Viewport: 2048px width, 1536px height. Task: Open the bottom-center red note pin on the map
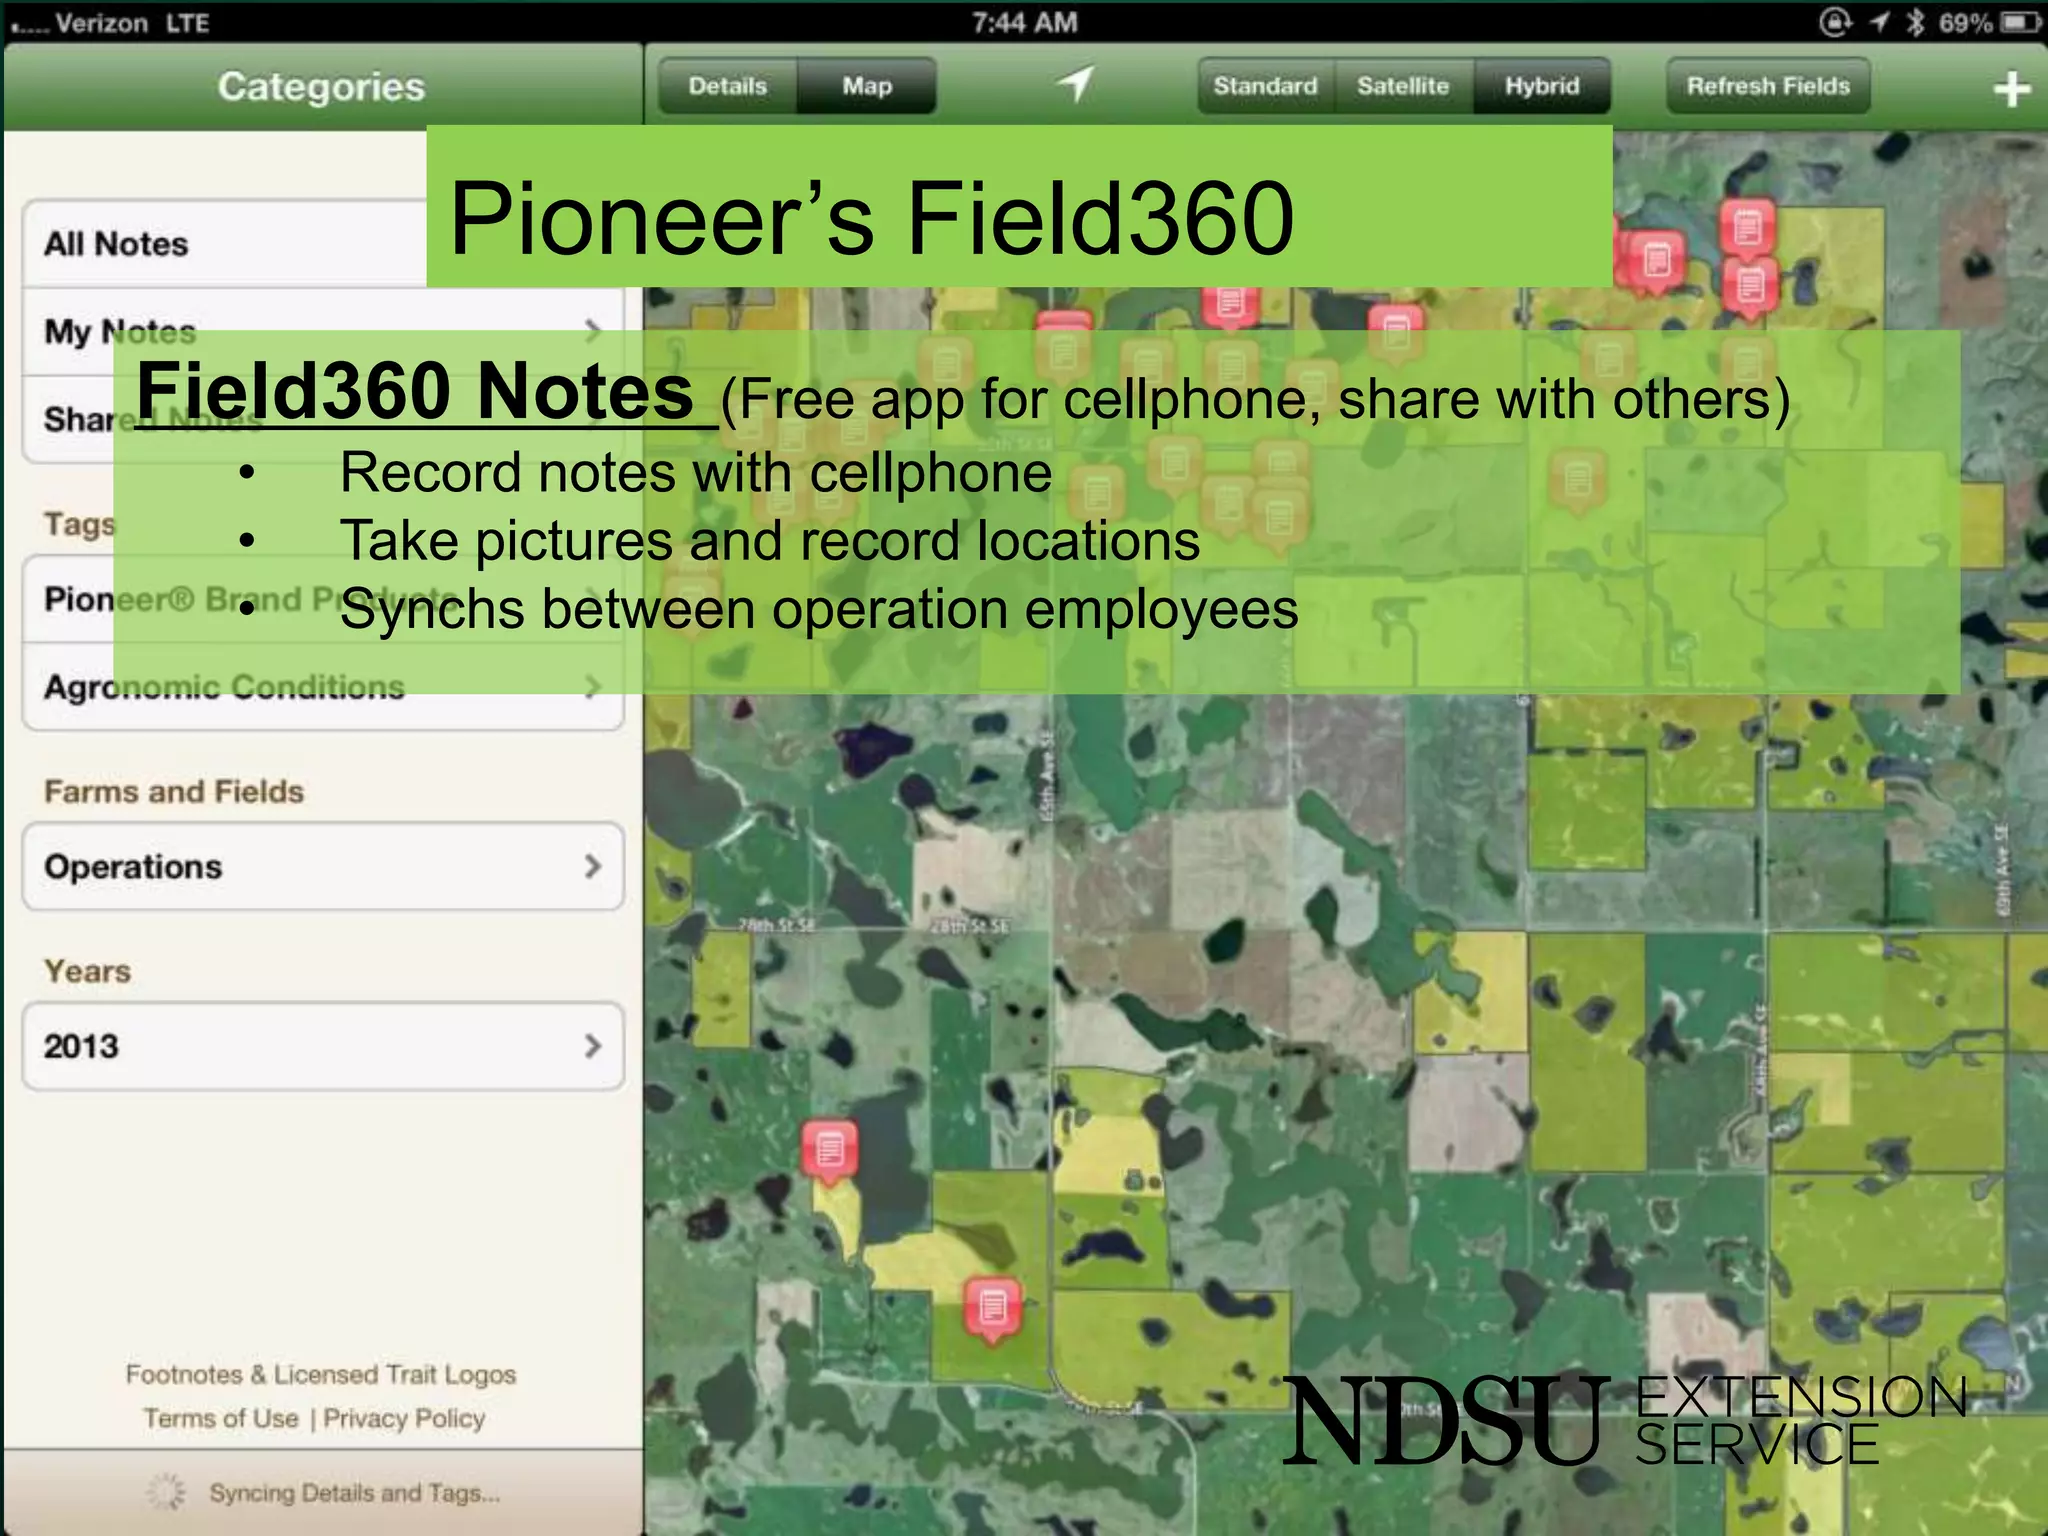(x=993, y=1309)
